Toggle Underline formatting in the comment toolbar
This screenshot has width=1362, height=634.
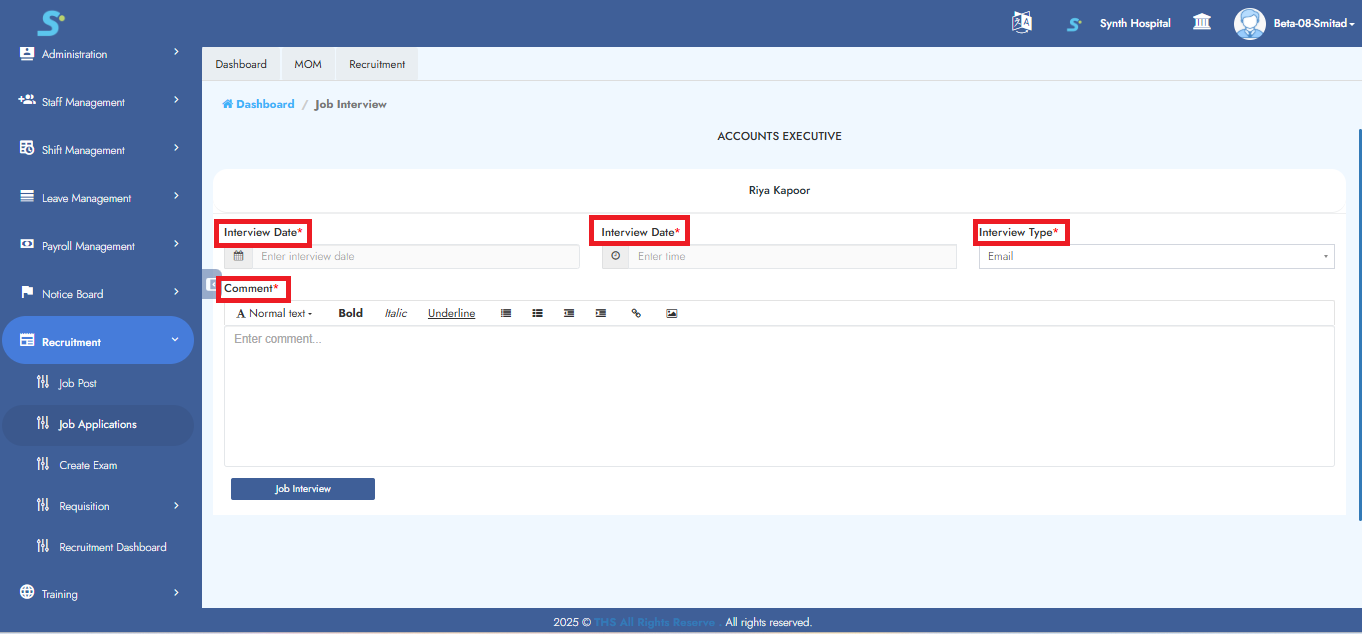coord(451,313)
